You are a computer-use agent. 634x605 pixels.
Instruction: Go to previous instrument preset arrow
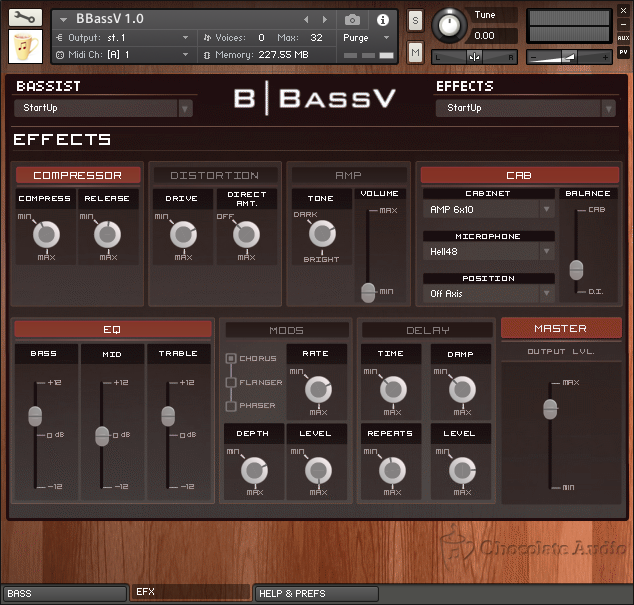click(x=307, y=19)
